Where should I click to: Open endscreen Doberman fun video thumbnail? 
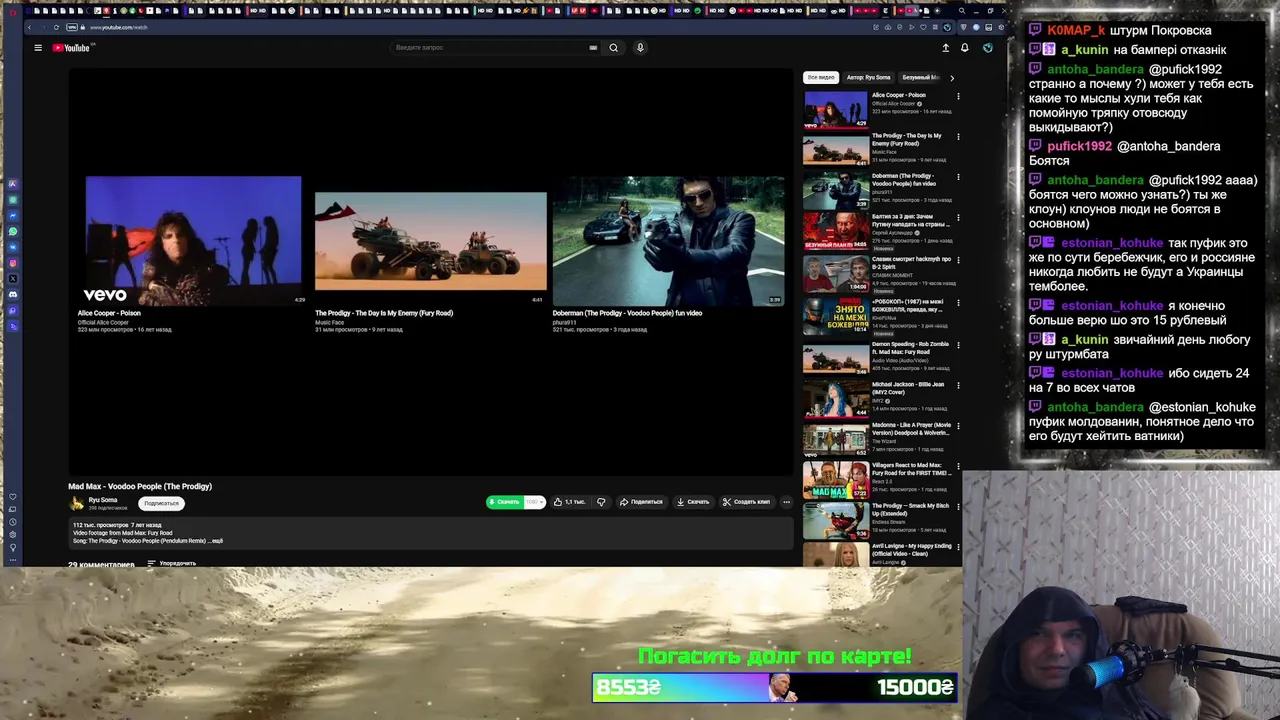pos(668,241)
